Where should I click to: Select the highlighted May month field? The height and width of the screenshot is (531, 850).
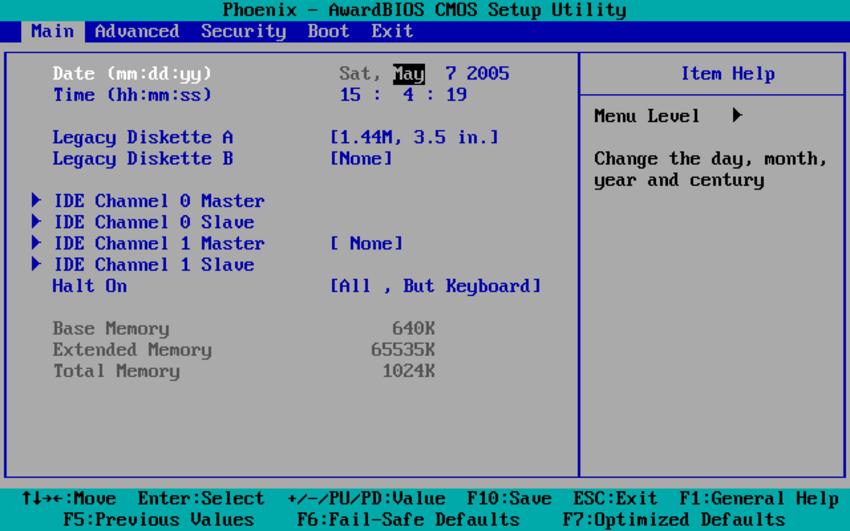(409, 74)
